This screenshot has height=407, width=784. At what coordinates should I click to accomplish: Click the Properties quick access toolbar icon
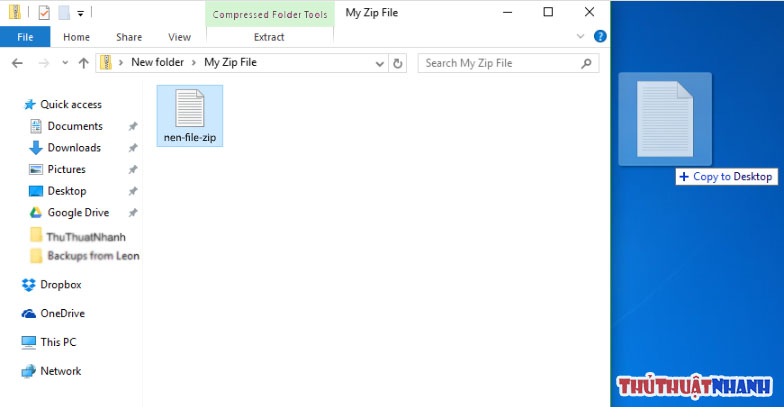click(x=44, y=12)
